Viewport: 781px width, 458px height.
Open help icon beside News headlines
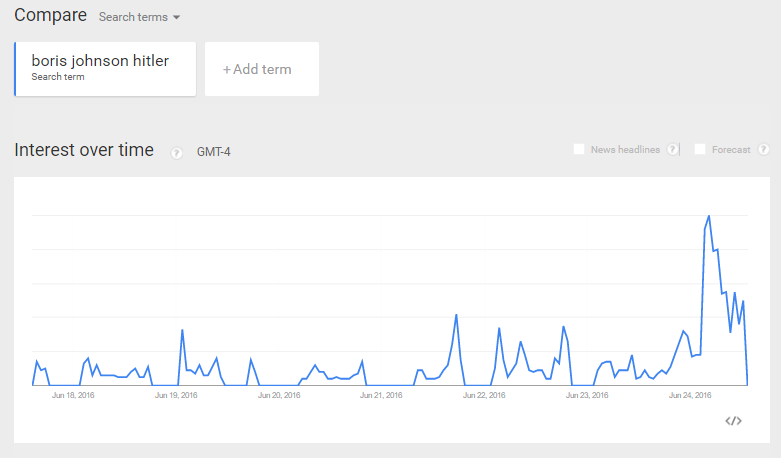[672, 149]
